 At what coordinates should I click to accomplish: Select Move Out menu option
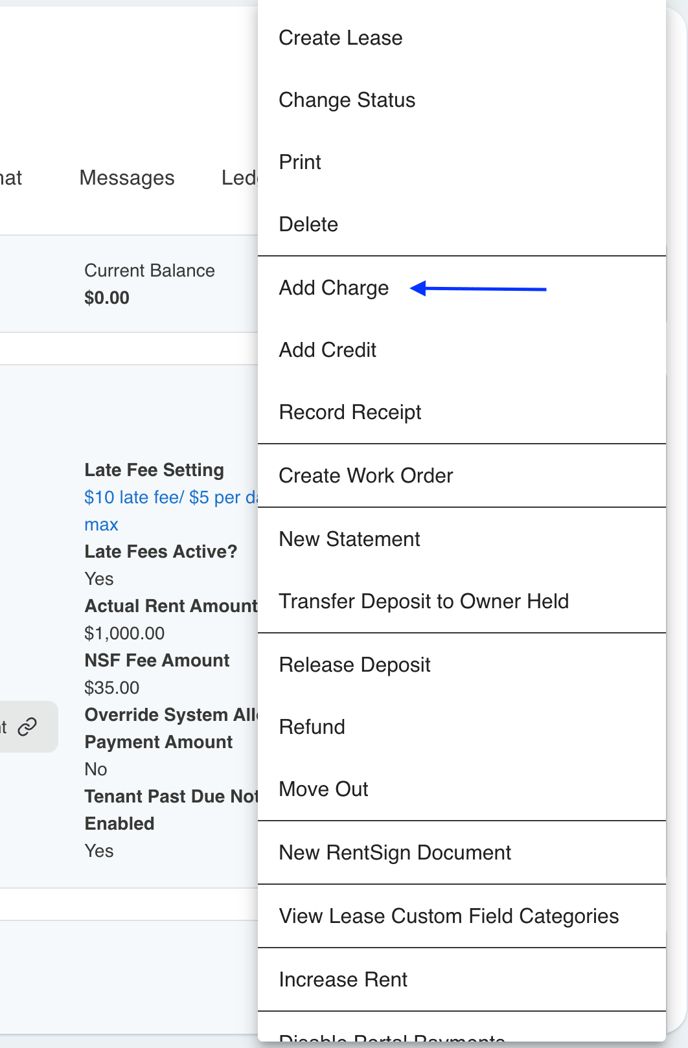[x=323, y=789]
